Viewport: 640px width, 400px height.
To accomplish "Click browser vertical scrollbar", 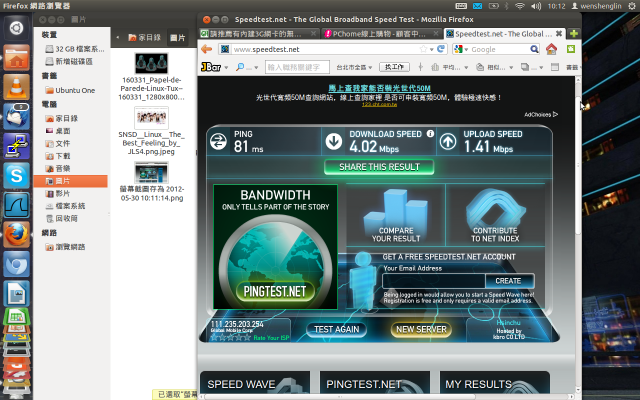I will (578, 165).
